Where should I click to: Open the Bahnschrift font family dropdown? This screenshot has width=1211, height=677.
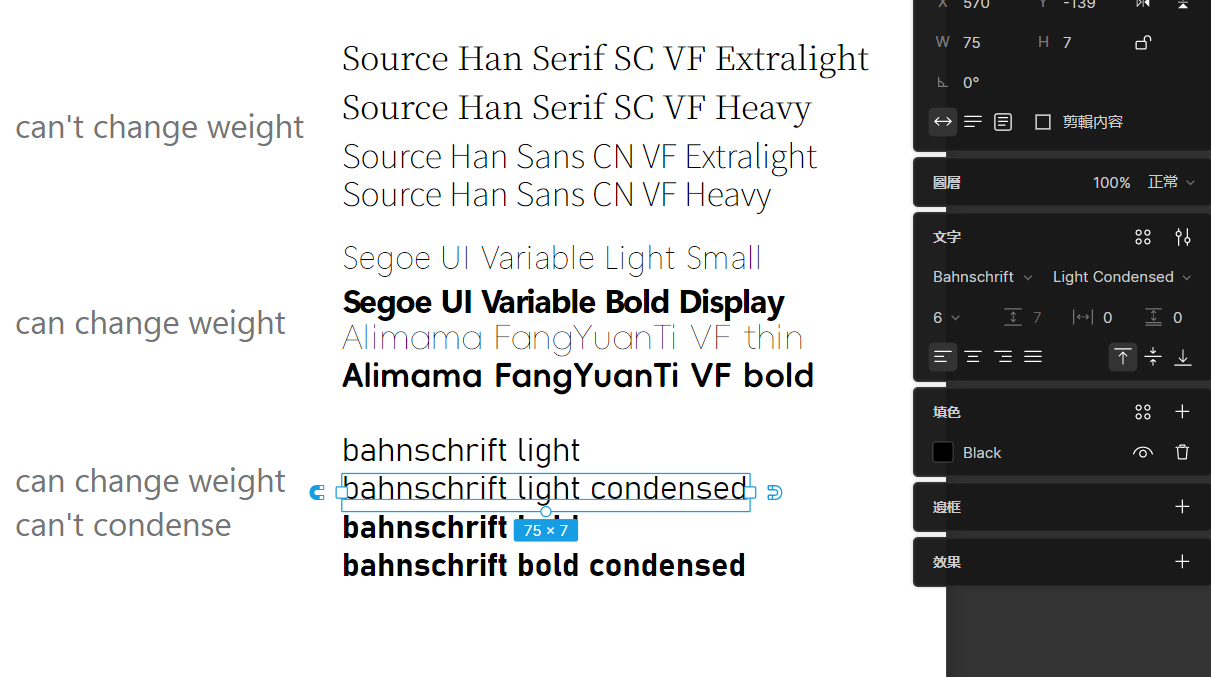click(x=981, y=277)
